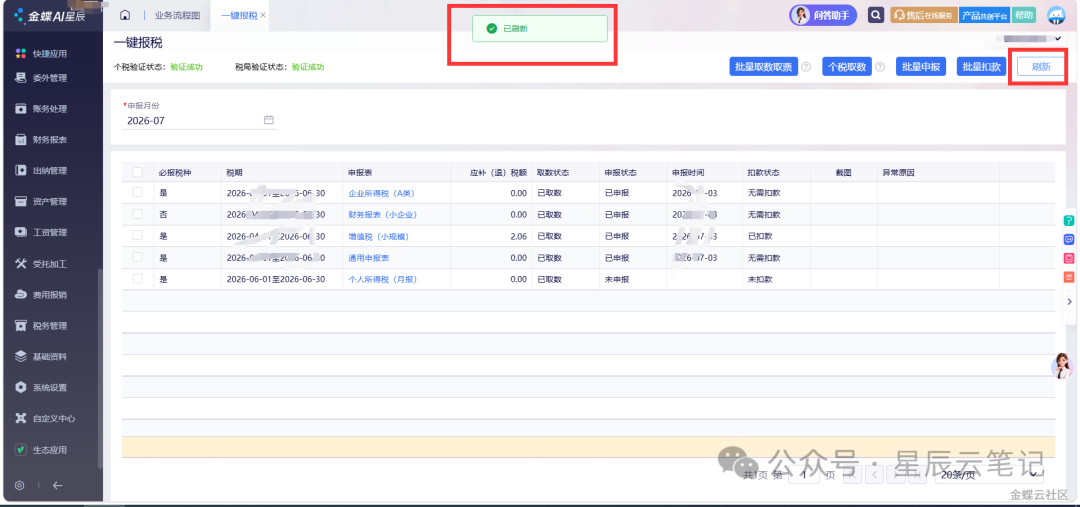The image size is (1080, 507).
Task: Go to previous page in pagination
Action: pos(874,474)
